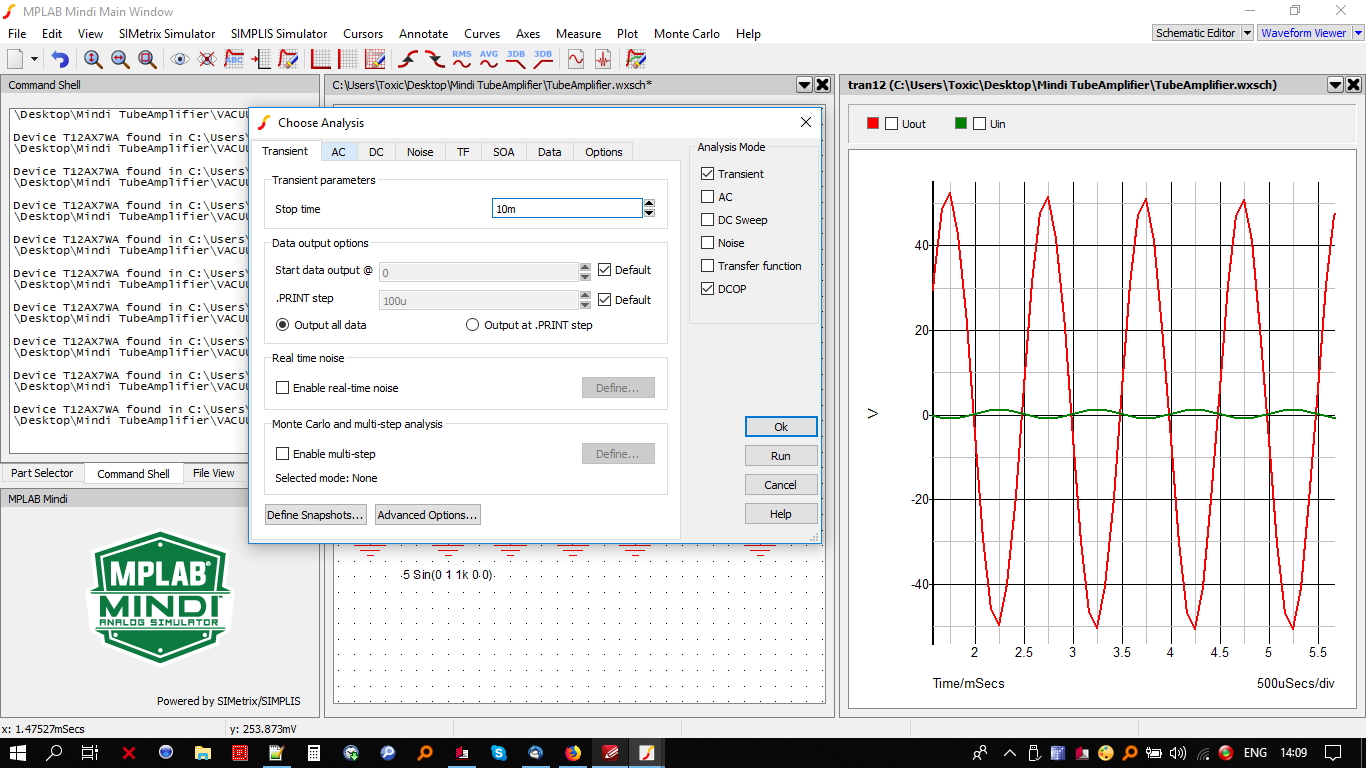The height and width of the screenshot is (768, 1366).
Task: Click Stop time up arrow stepper
Action: click(x=649, y=204)
